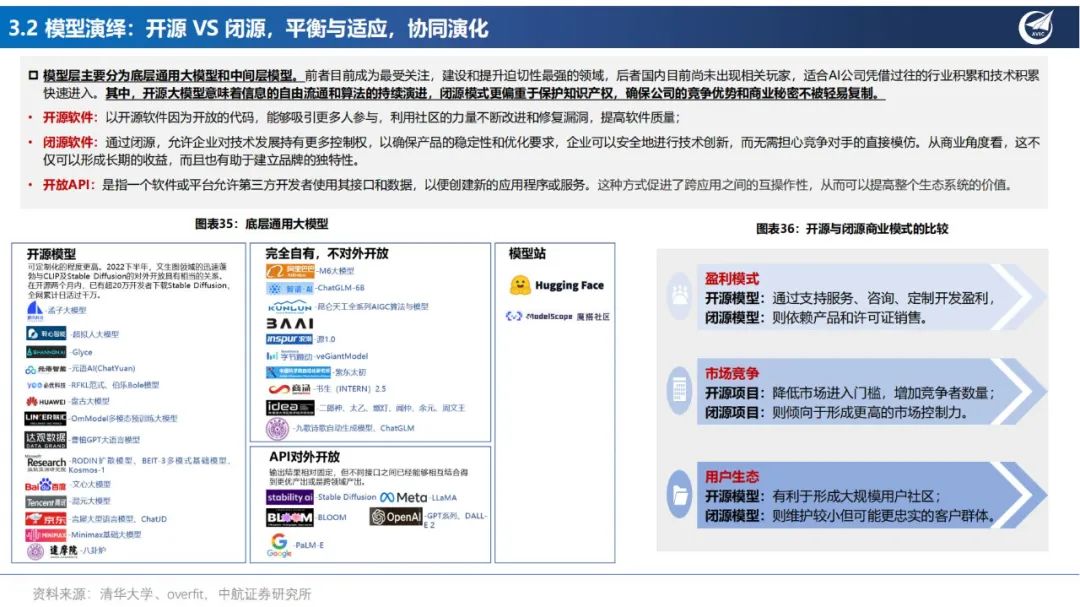This screenshot has height=607, width=1080.
Task: Click the Tsinghua purple seal beside ChatGLM
Action: coord(278,429)
